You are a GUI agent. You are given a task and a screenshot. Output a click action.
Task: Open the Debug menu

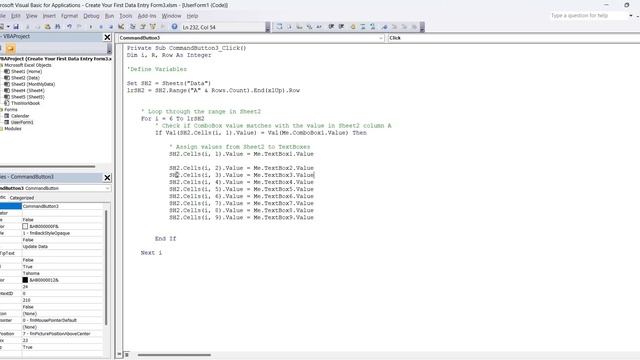[x=91, y=16]
